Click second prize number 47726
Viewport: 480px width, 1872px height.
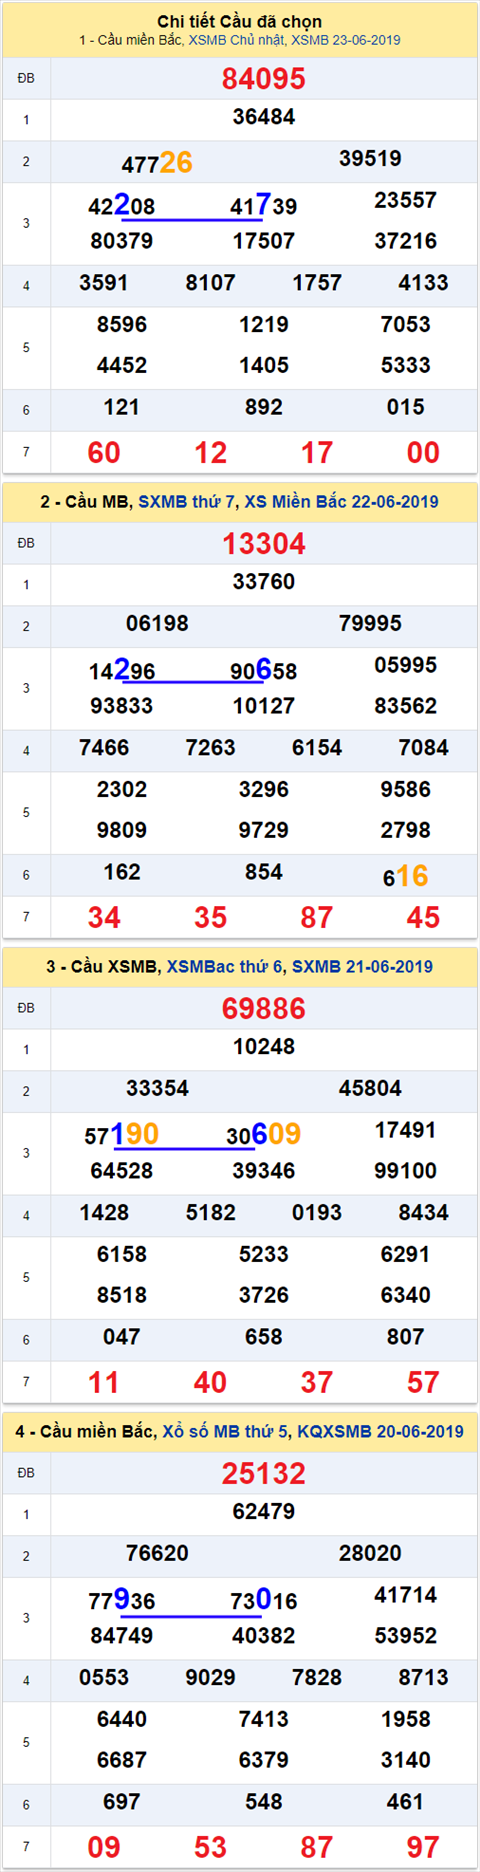coord(157,163)
